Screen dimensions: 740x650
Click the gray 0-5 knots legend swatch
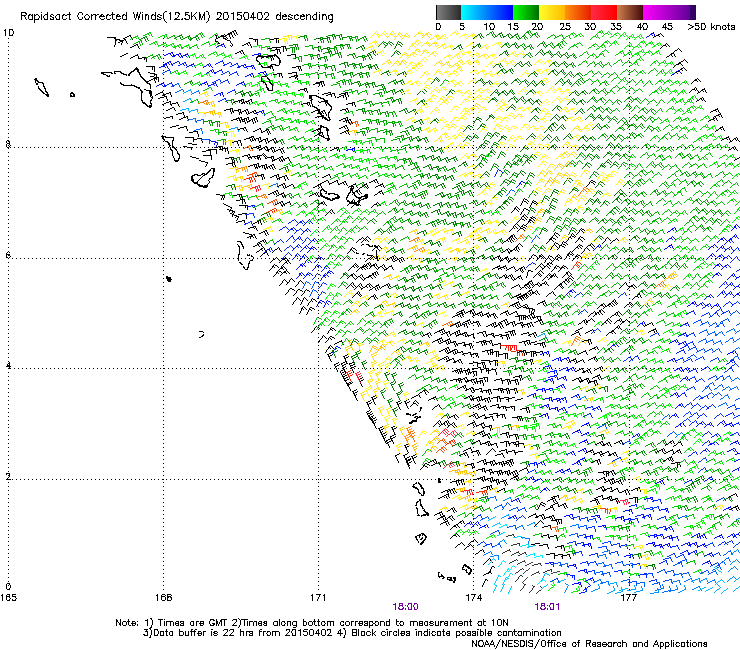(448, 12)
